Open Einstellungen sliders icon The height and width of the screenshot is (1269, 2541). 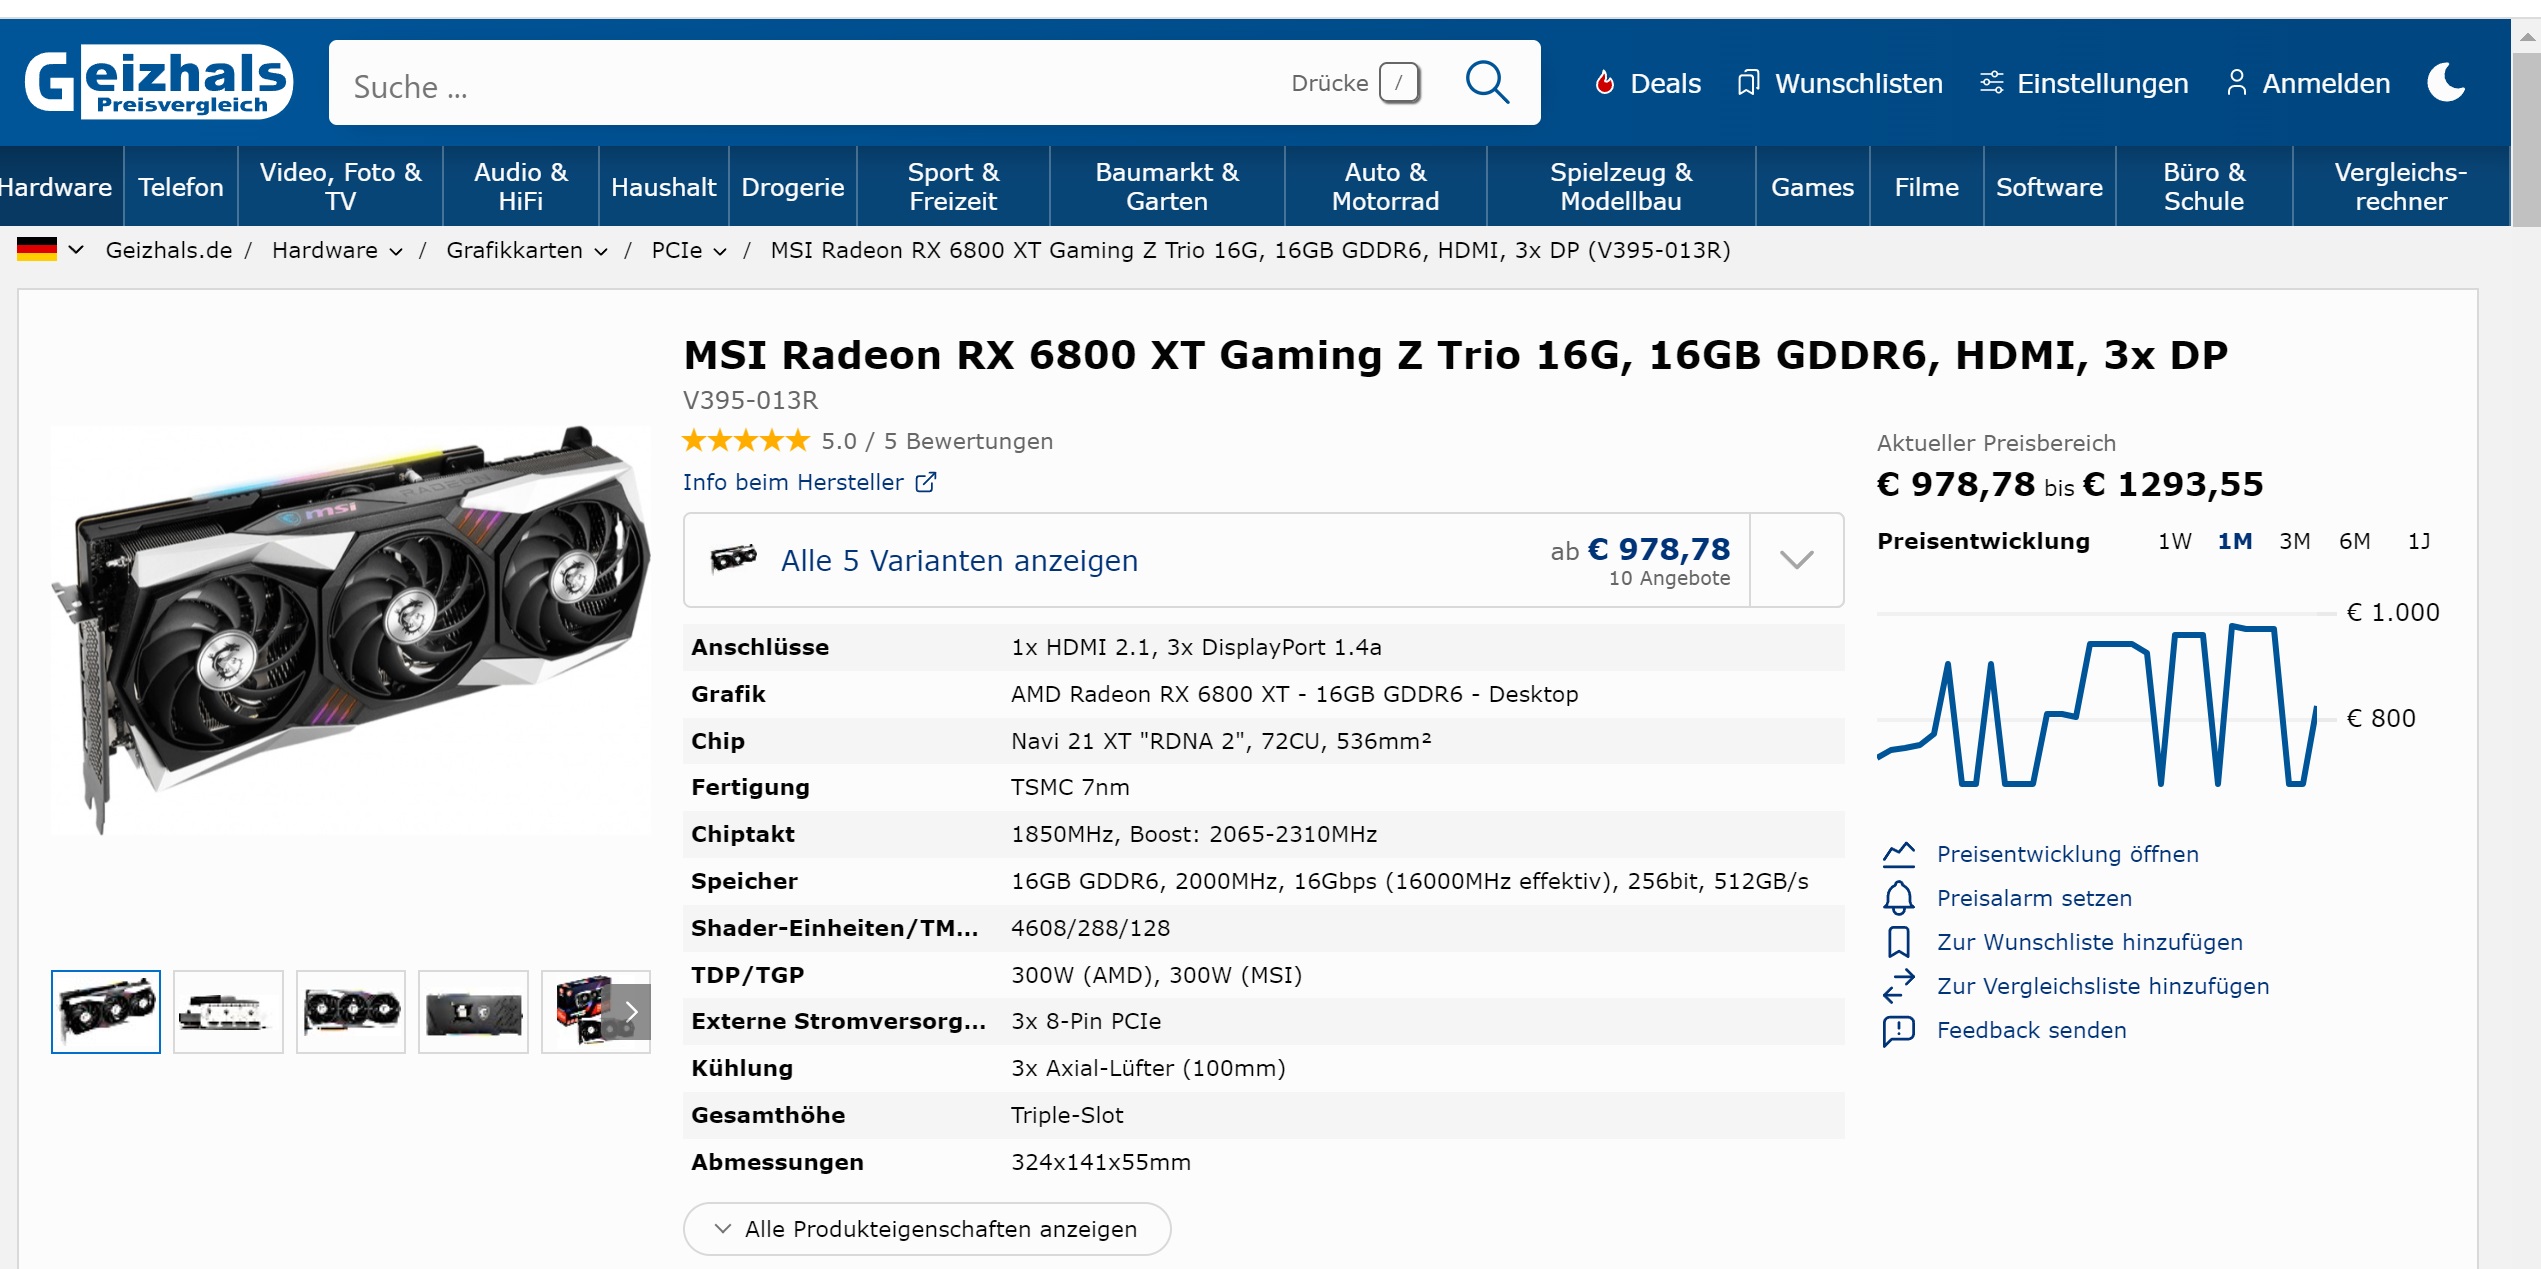pos(1991,83)
